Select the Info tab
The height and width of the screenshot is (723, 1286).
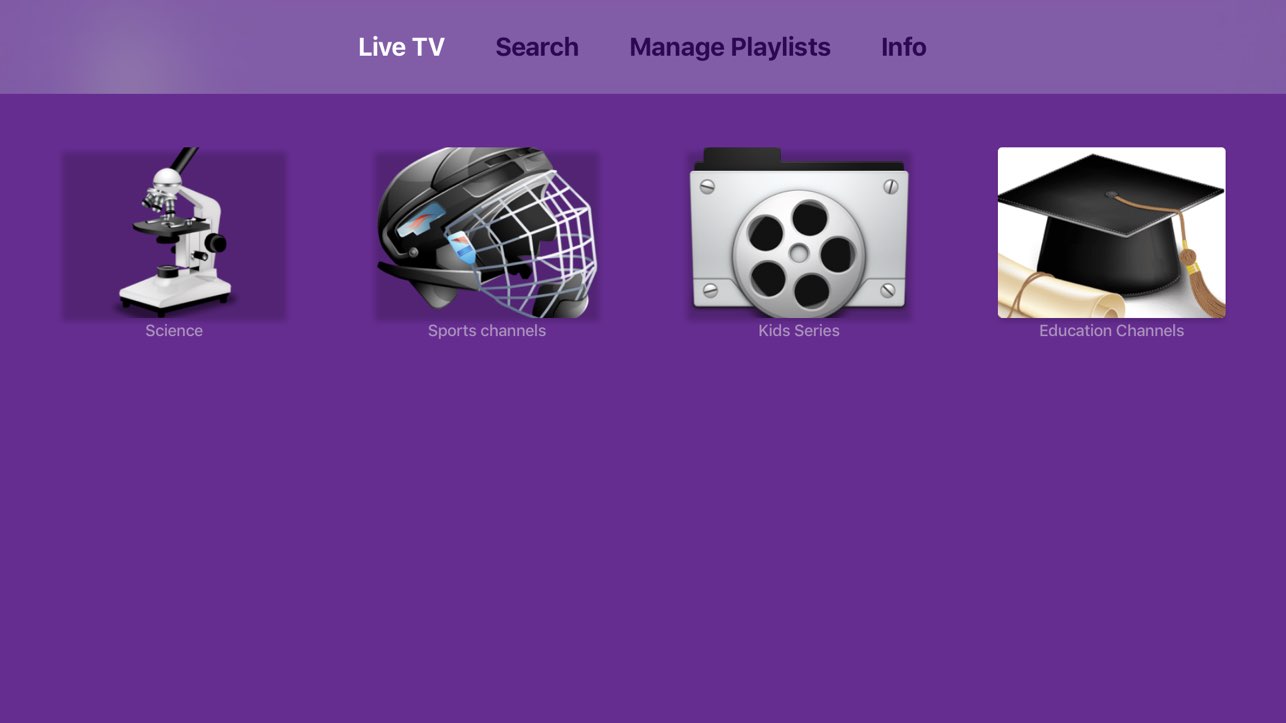point(903,47)
